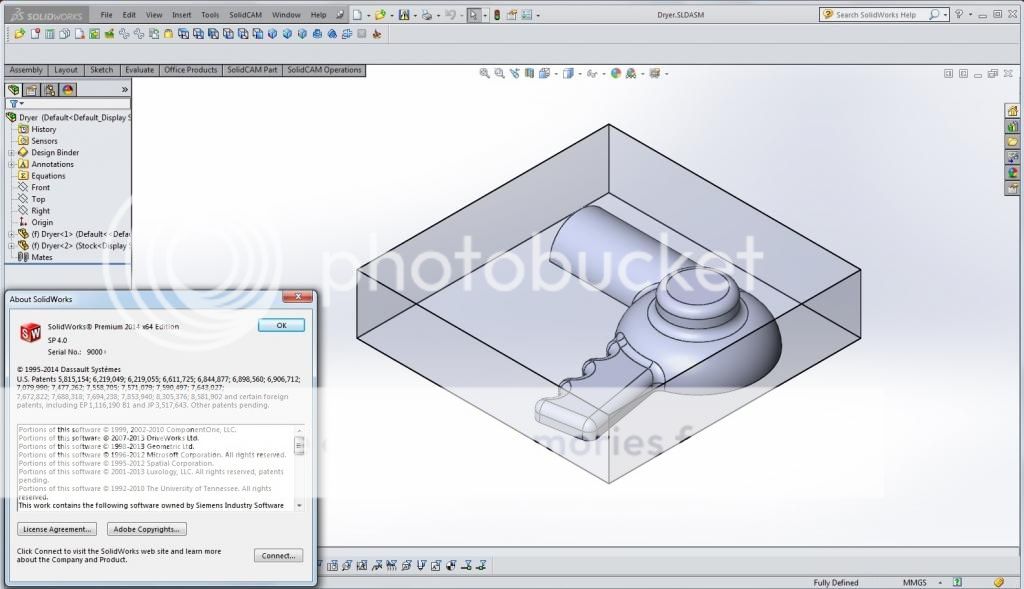Open a new document with the New icon
The height and width of the screenshot is (589, 1024).
tap(355, 14)
